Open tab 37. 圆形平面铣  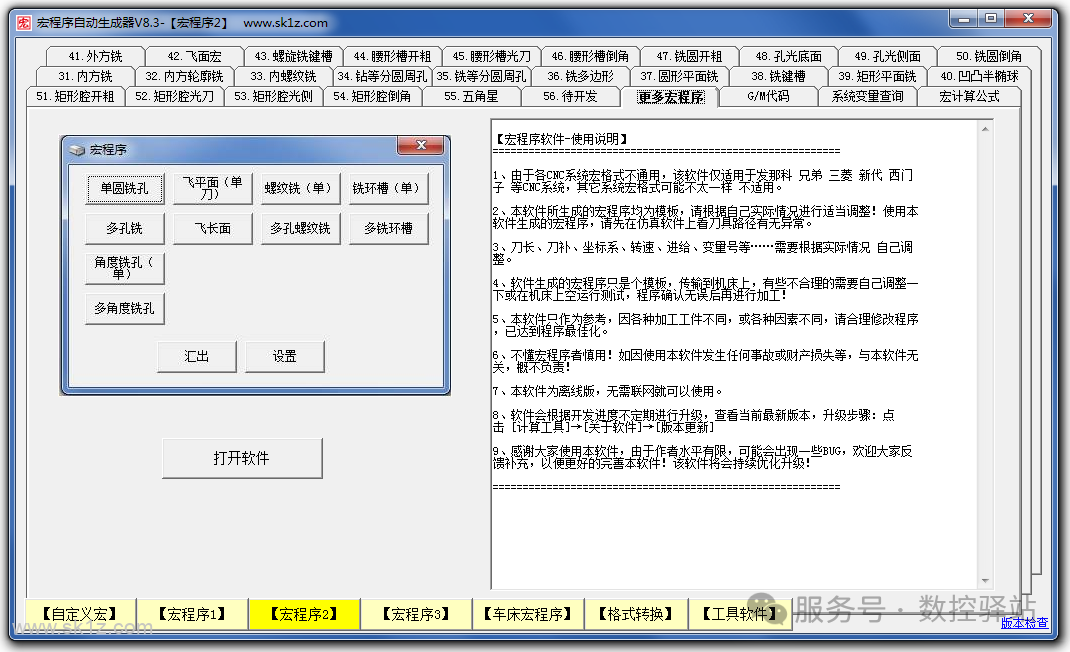(679, 76)
